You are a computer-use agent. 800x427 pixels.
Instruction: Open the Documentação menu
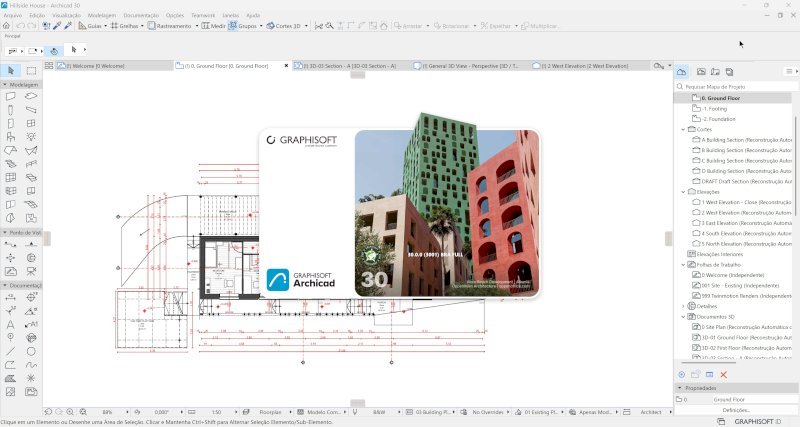pos(141,15)
